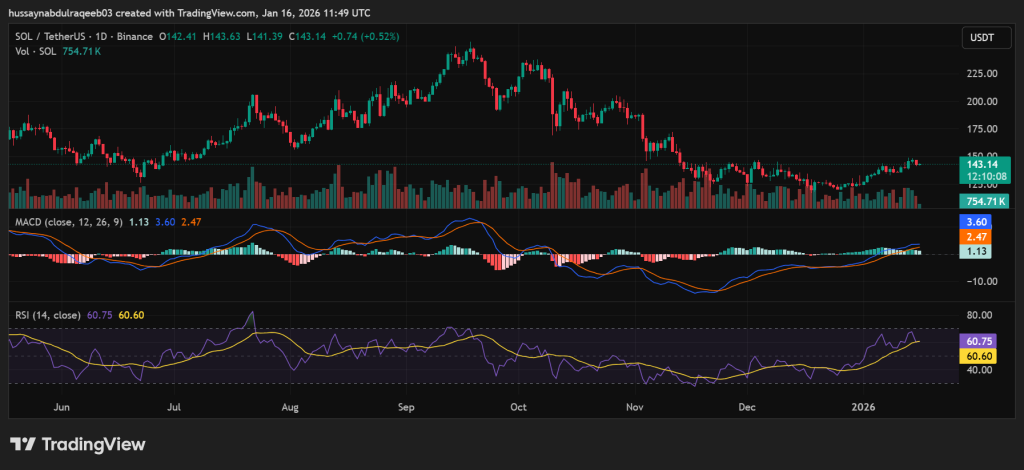The image size is (1024, 470).
Task: Click the orange 2.47 signal axis tag
Action: click(x=977, y=237)
